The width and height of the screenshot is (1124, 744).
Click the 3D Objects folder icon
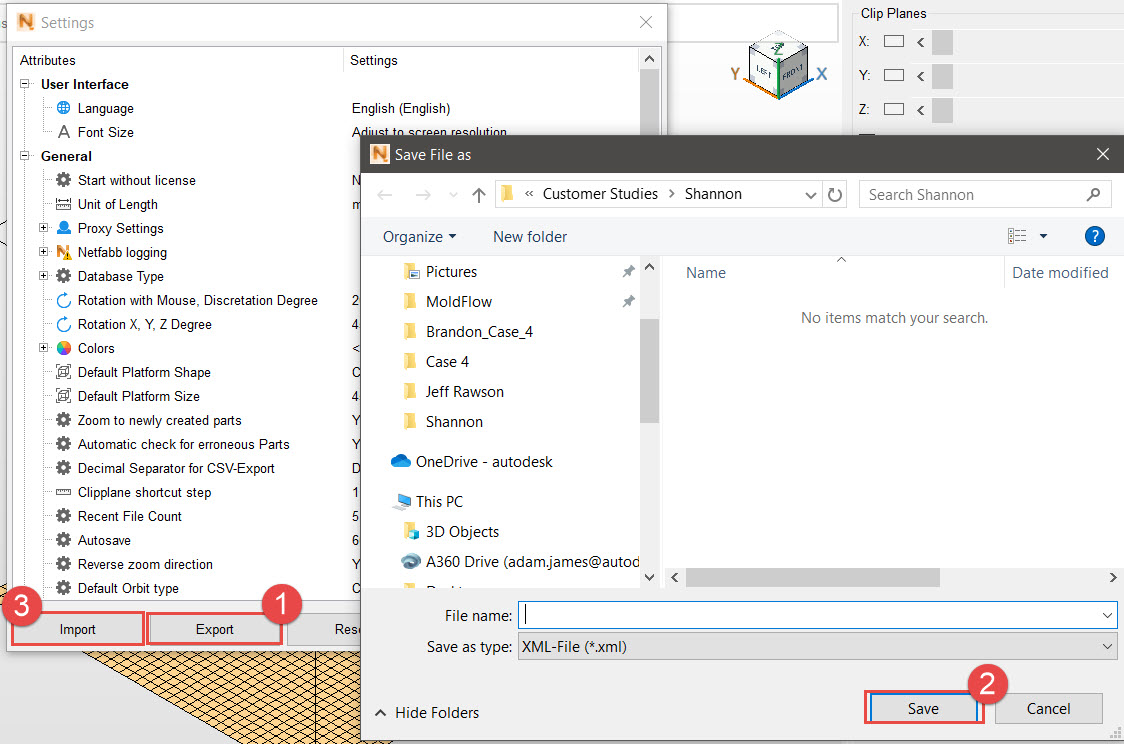[x=411, y=531]
